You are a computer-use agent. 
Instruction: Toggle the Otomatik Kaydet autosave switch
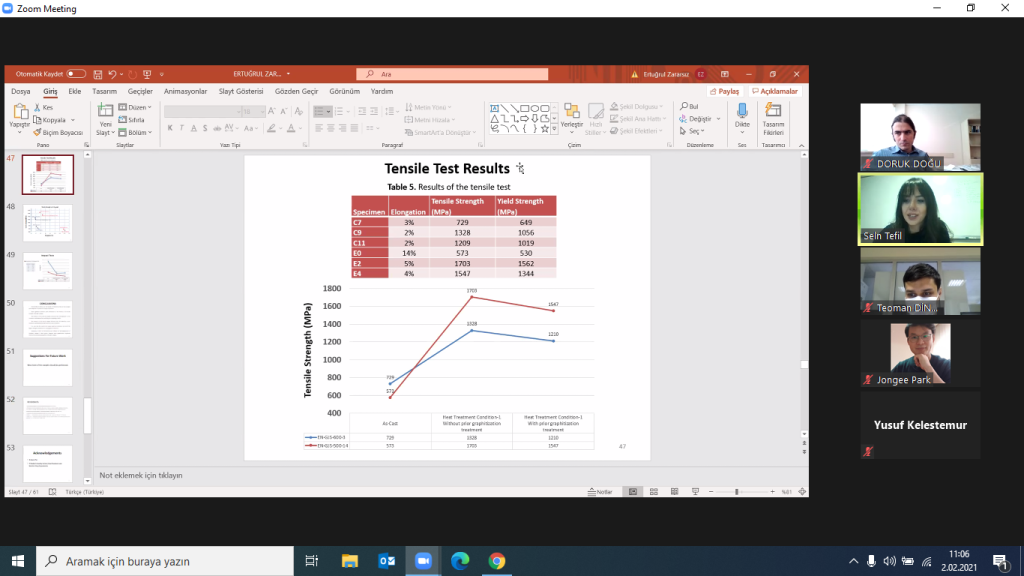point(76,74)
